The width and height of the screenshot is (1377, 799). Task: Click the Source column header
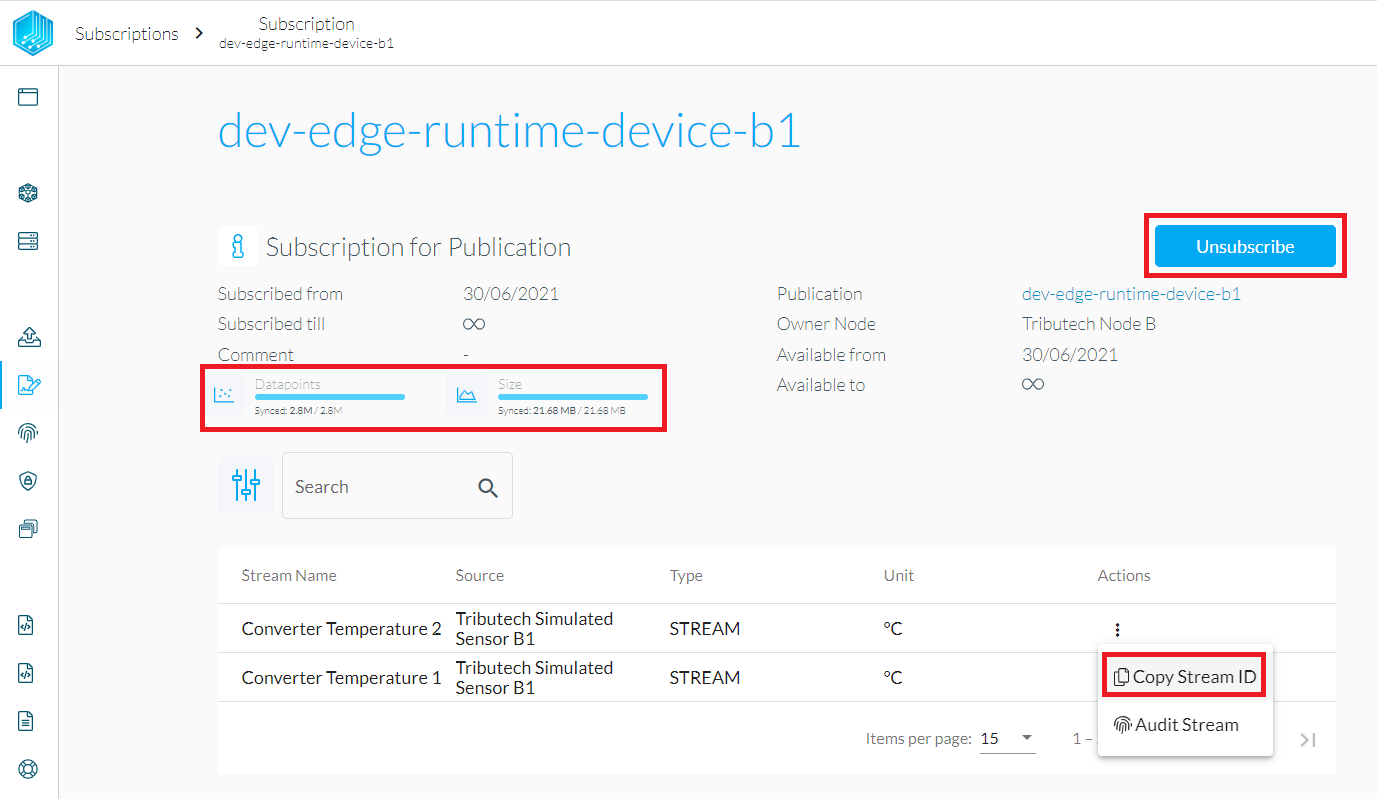pos(480,575)
